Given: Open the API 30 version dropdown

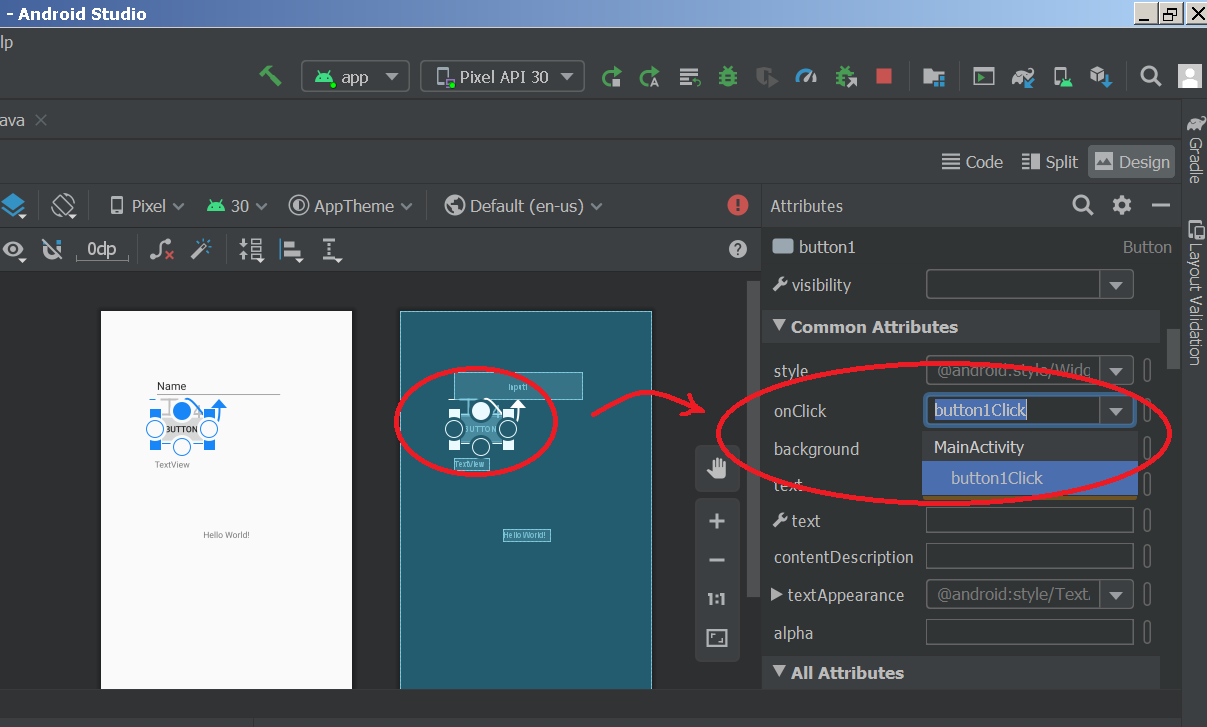Looking at the screenshot, I should (x=237, y=206).
